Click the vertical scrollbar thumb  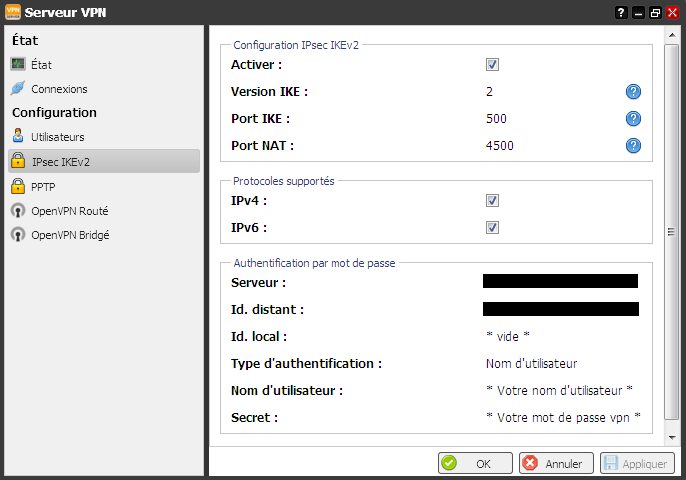point(672,232)
